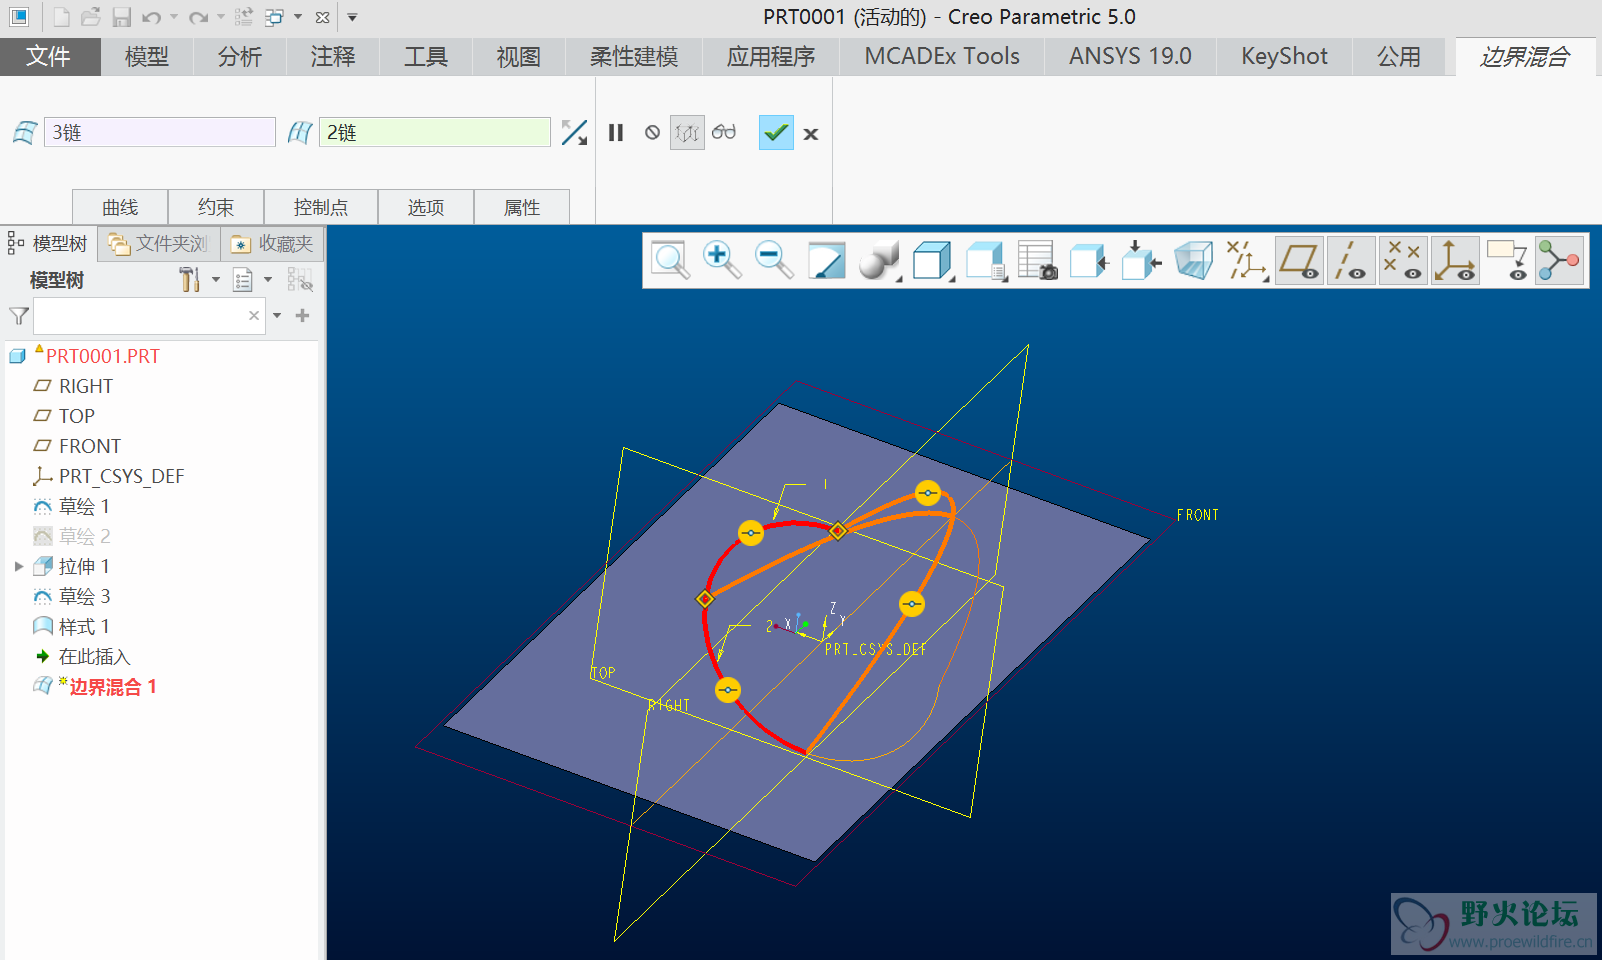Switch to the 柔性建模 ribbon tab
Viewport: 1602px width, 960px height.
coord(634,57)
